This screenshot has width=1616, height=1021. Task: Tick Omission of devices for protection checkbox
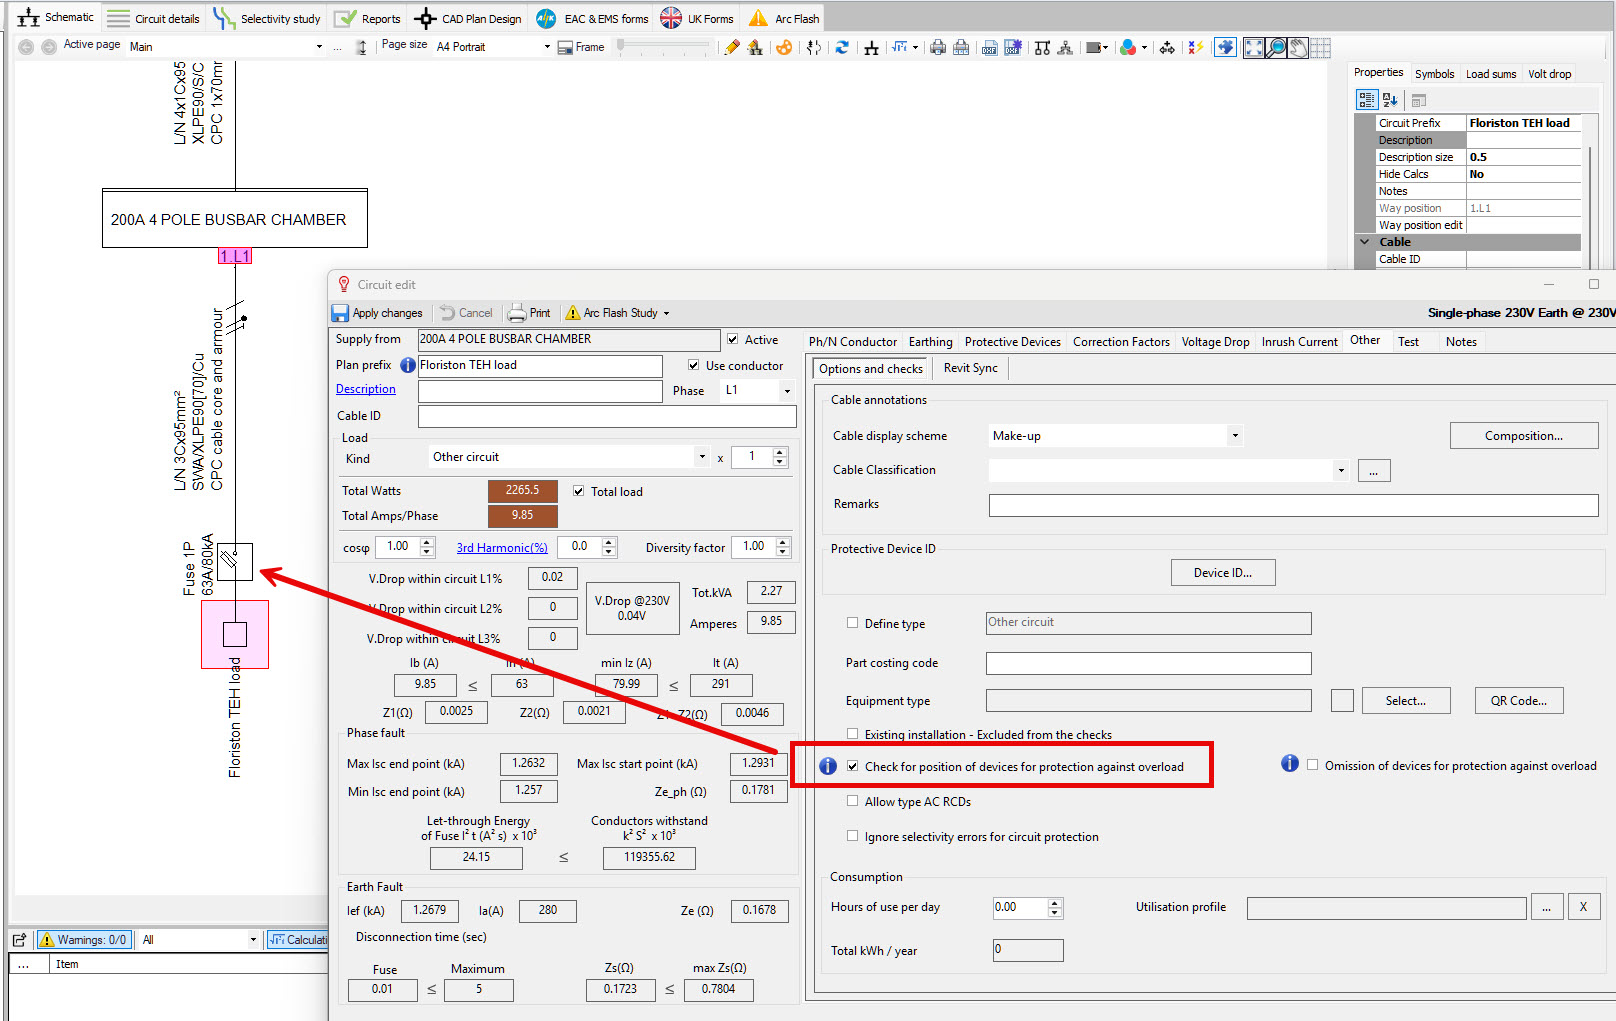click(x=1312, y=765)
